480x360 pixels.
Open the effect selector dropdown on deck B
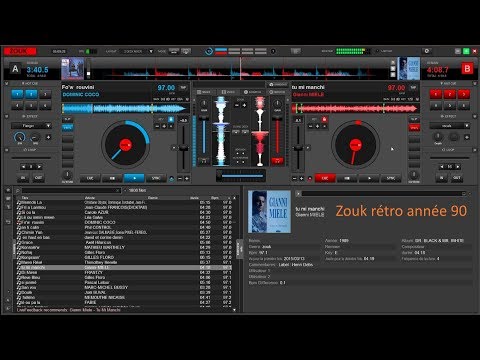[449, 126]
